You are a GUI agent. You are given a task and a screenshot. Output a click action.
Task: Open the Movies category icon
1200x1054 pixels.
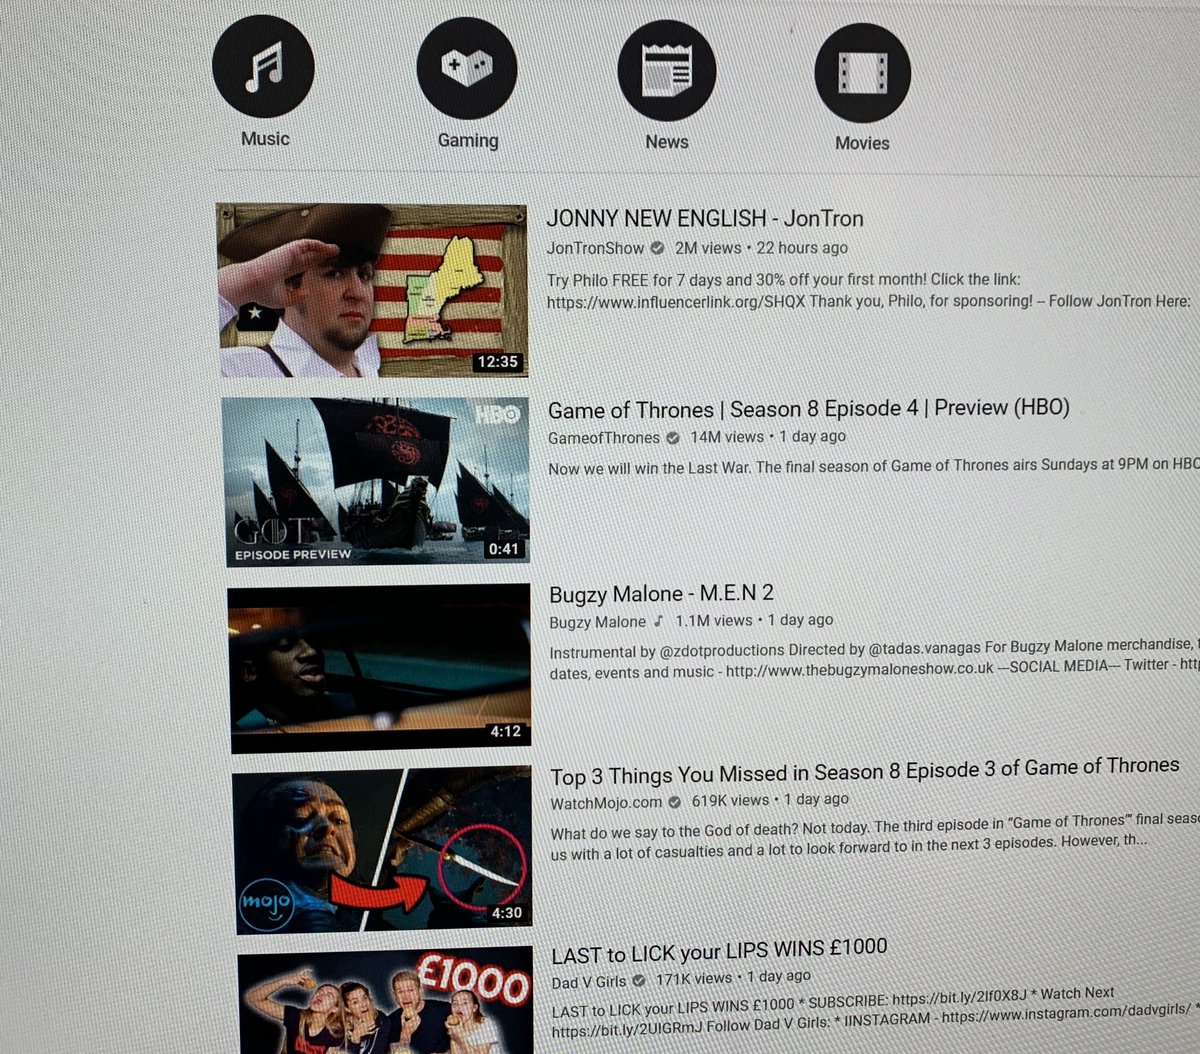863,73
